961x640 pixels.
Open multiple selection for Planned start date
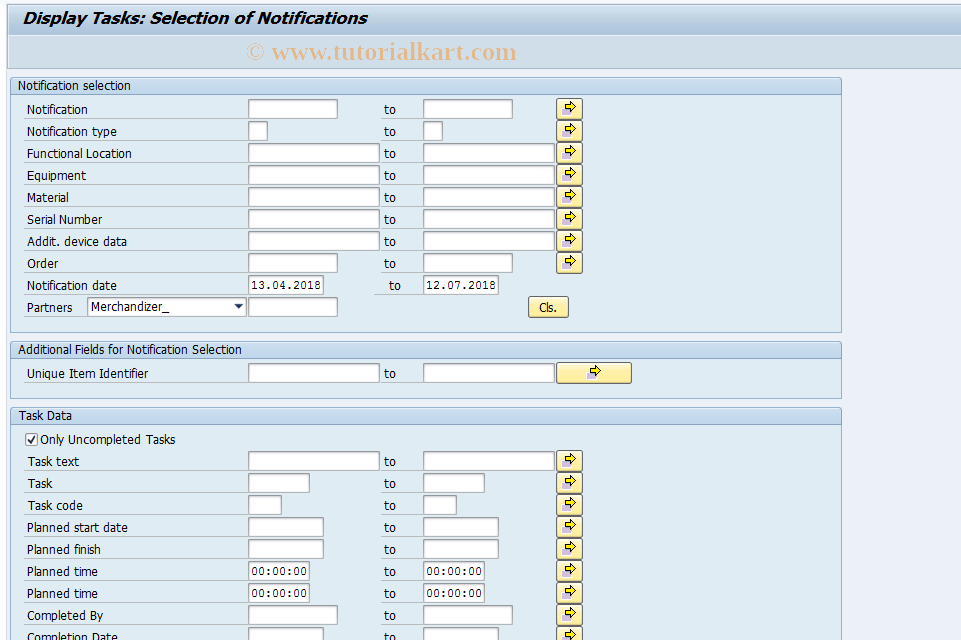point(568,526)
